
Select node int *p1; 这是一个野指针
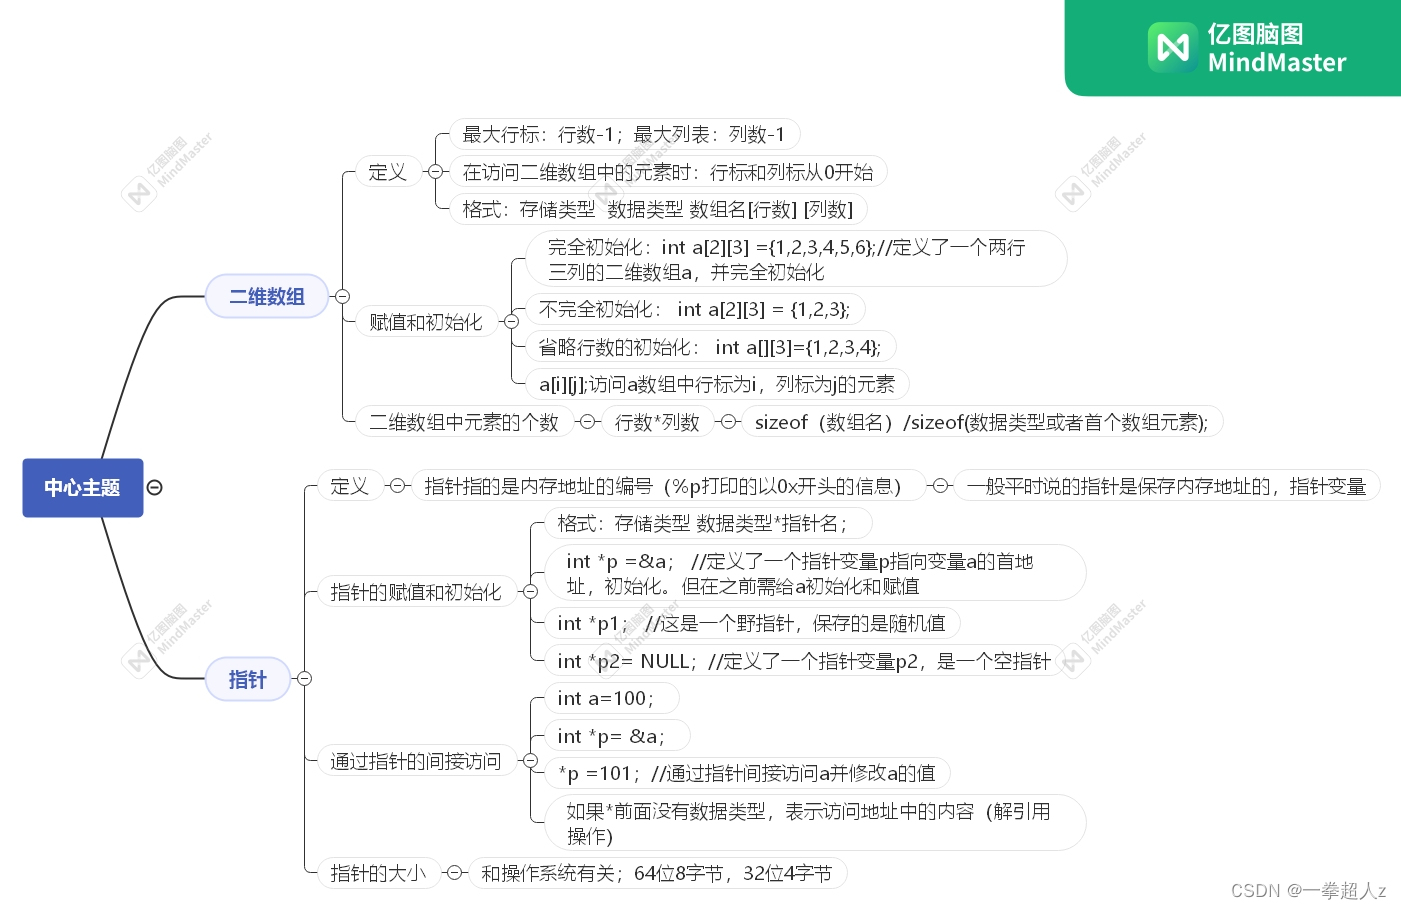tap(753, 623)
